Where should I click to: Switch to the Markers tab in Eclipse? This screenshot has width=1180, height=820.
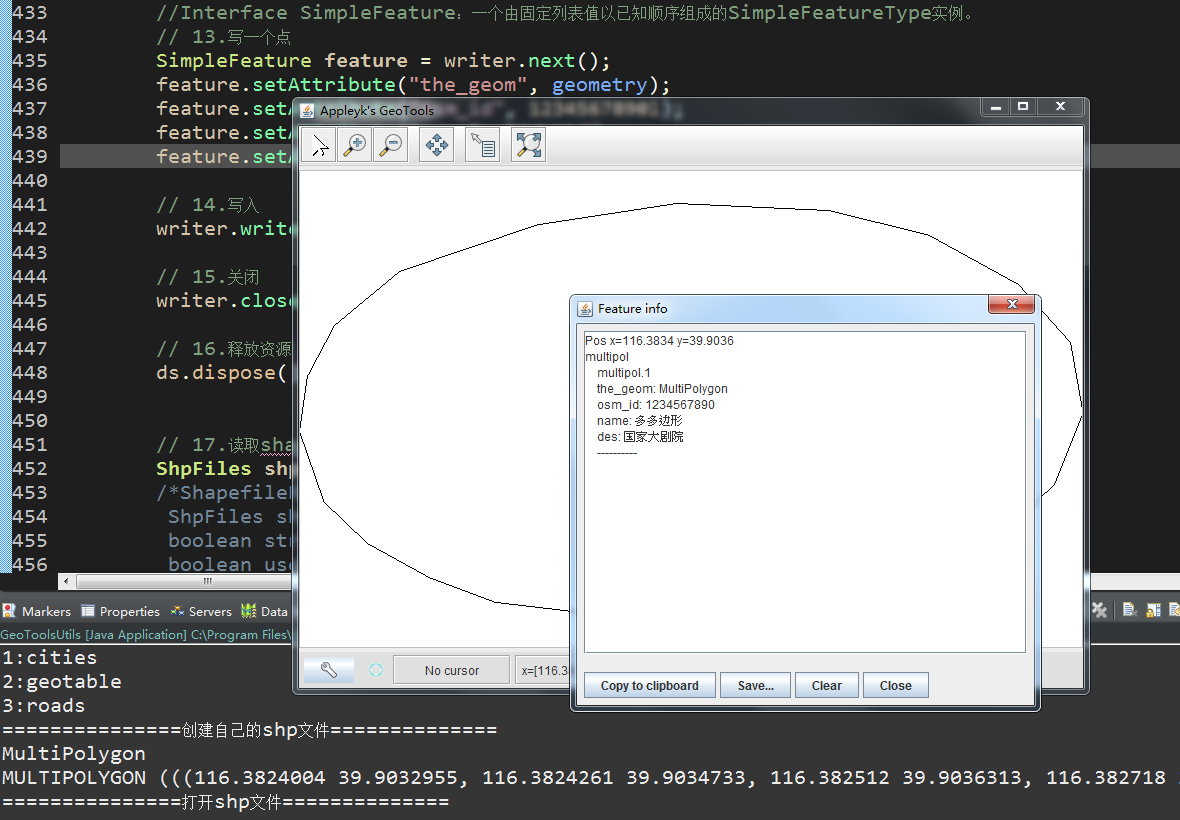(x=37, y=611)
